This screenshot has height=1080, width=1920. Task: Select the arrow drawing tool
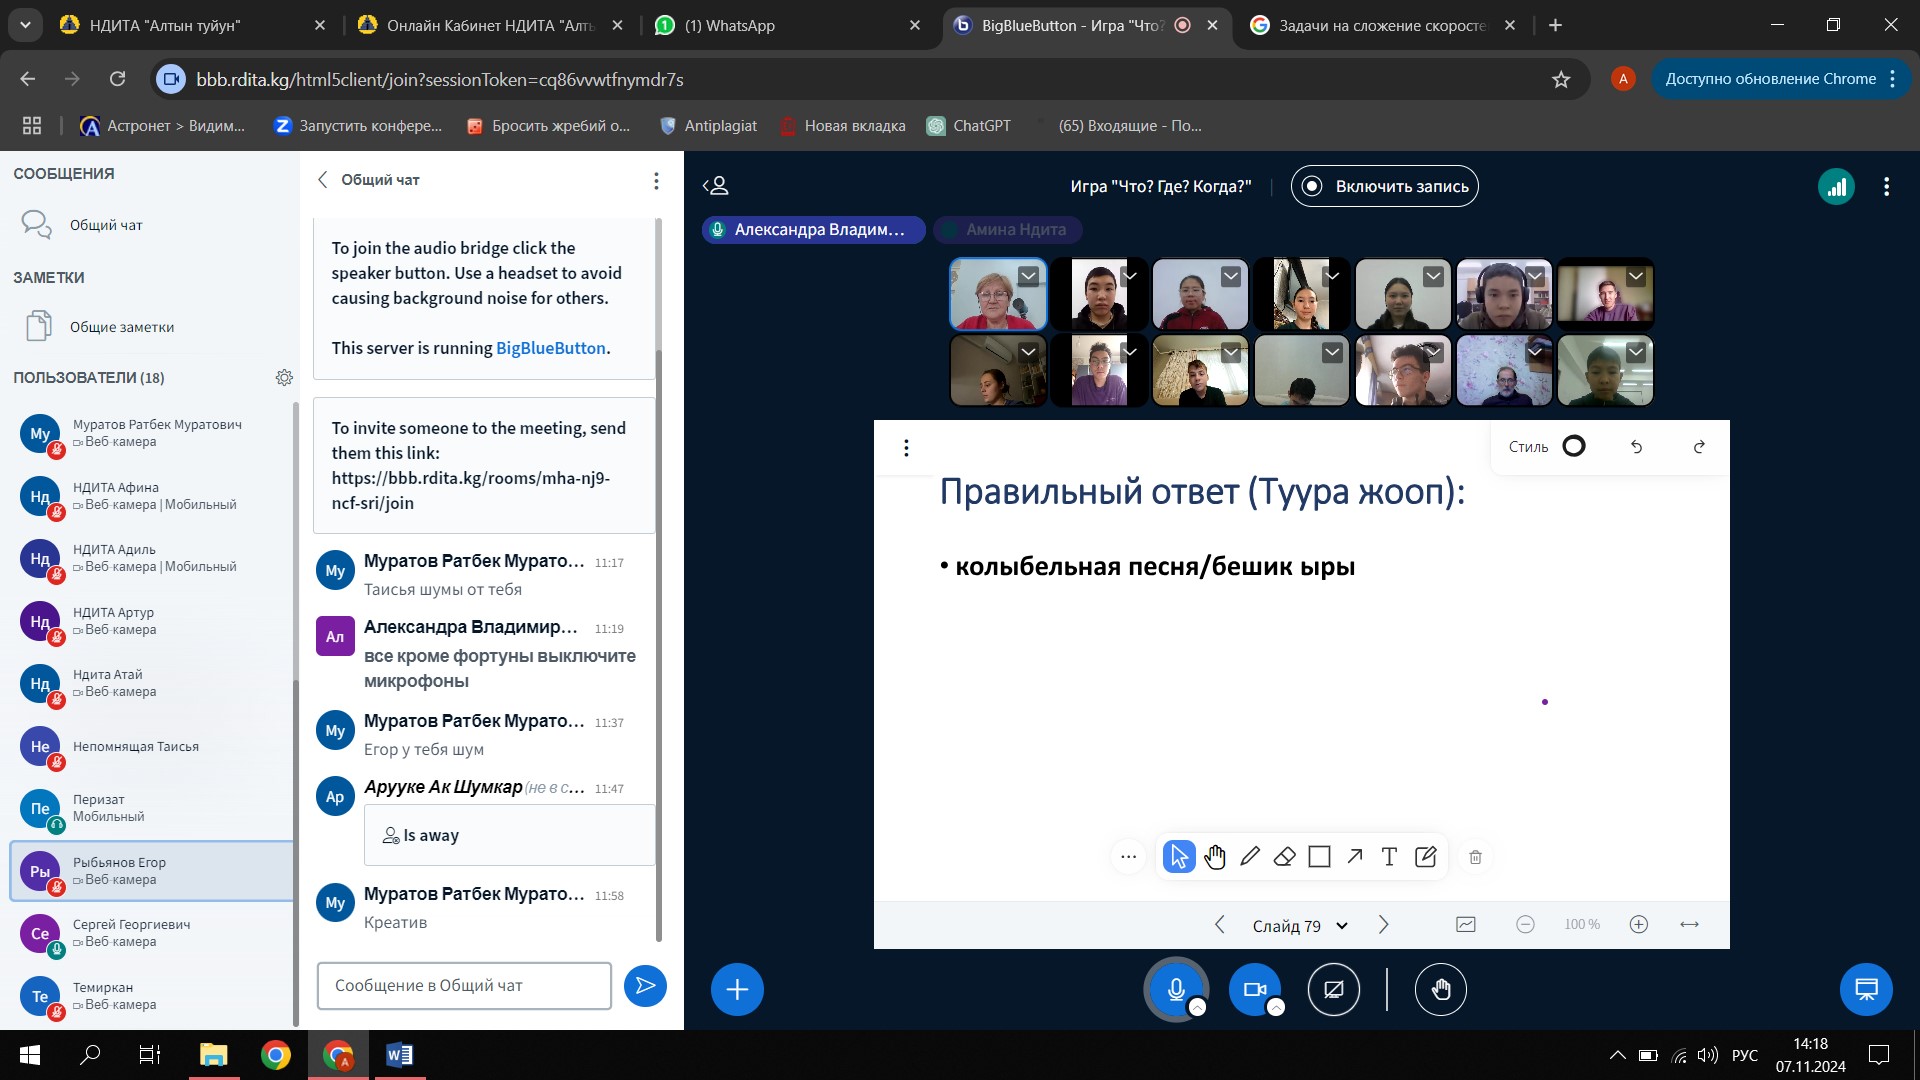pos(1354,857)
